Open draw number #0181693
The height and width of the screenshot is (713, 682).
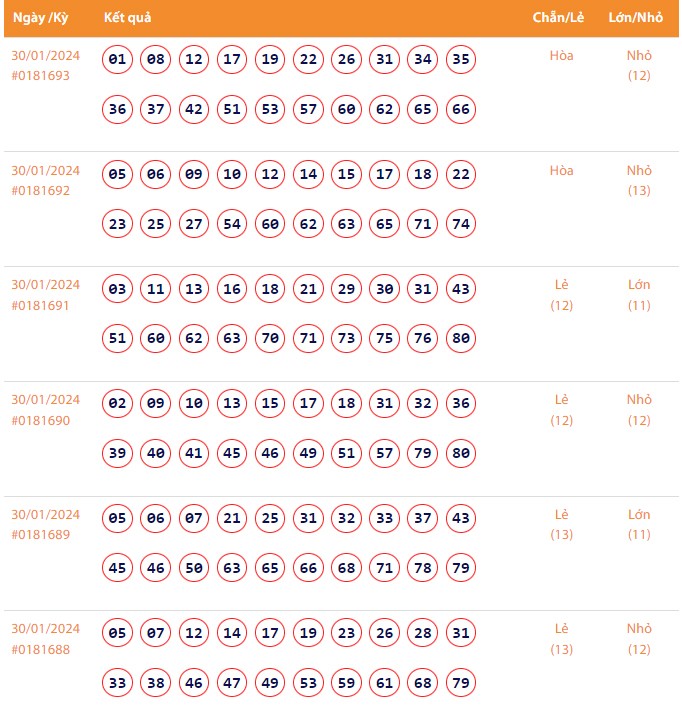pyautogui.click(x=41, y=76)
